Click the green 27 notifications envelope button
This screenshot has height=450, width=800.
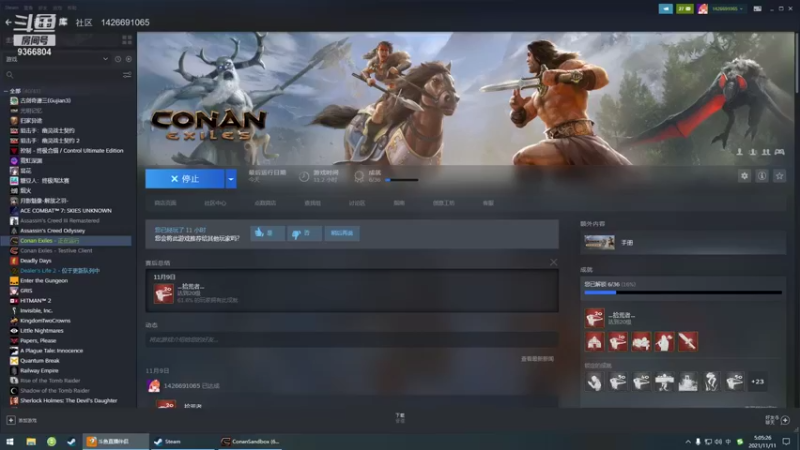[685, 9]
